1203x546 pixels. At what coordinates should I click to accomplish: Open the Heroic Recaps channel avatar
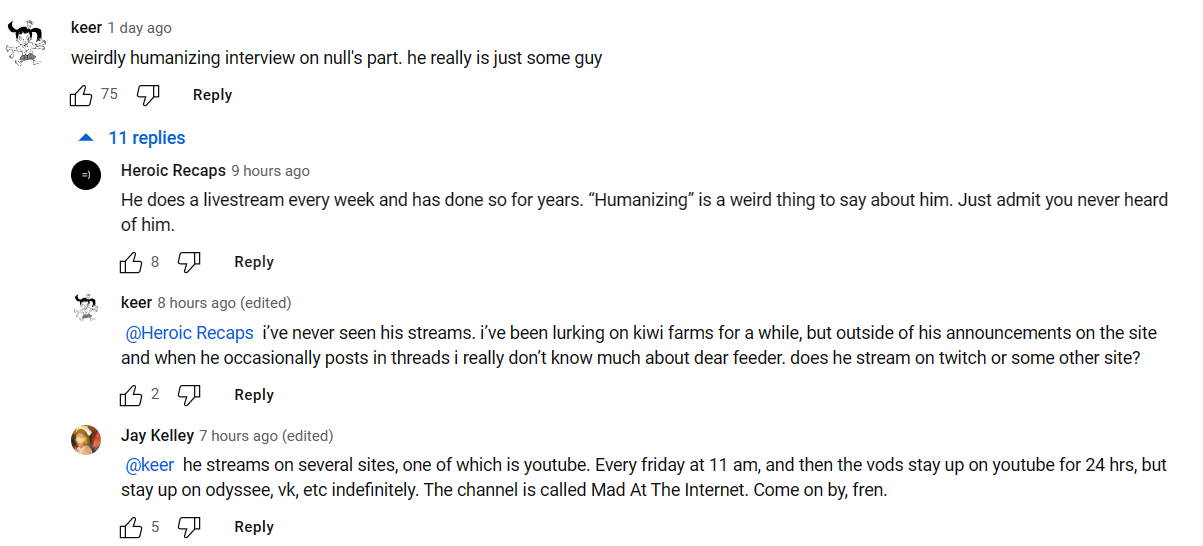tap(86, 175)
